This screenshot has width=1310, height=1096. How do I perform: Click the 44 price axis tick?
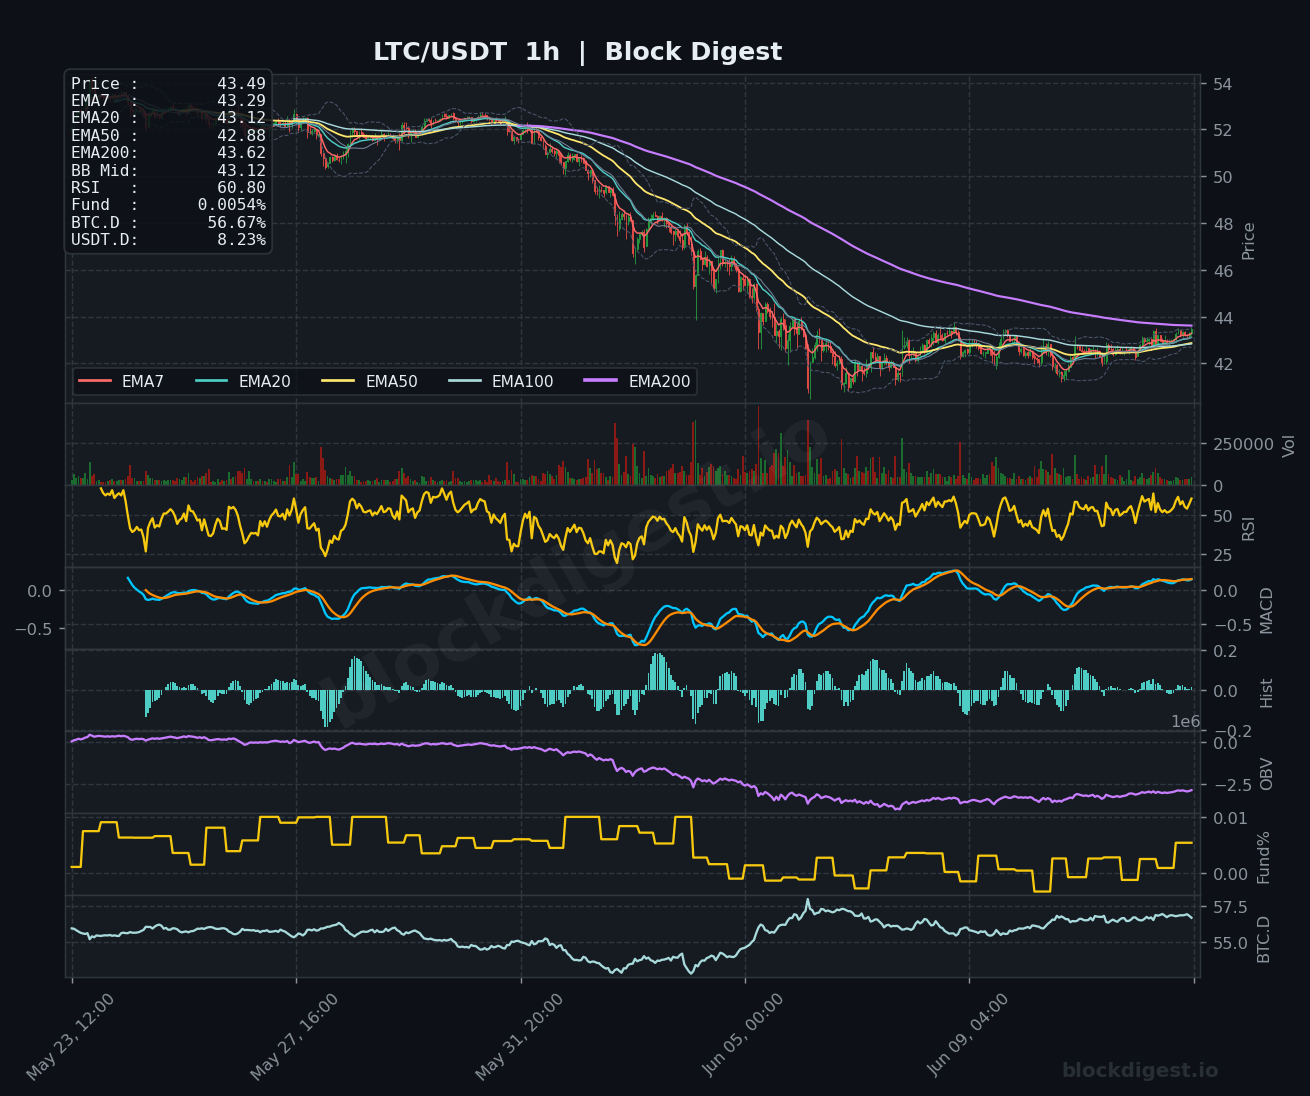(1222, 318)
